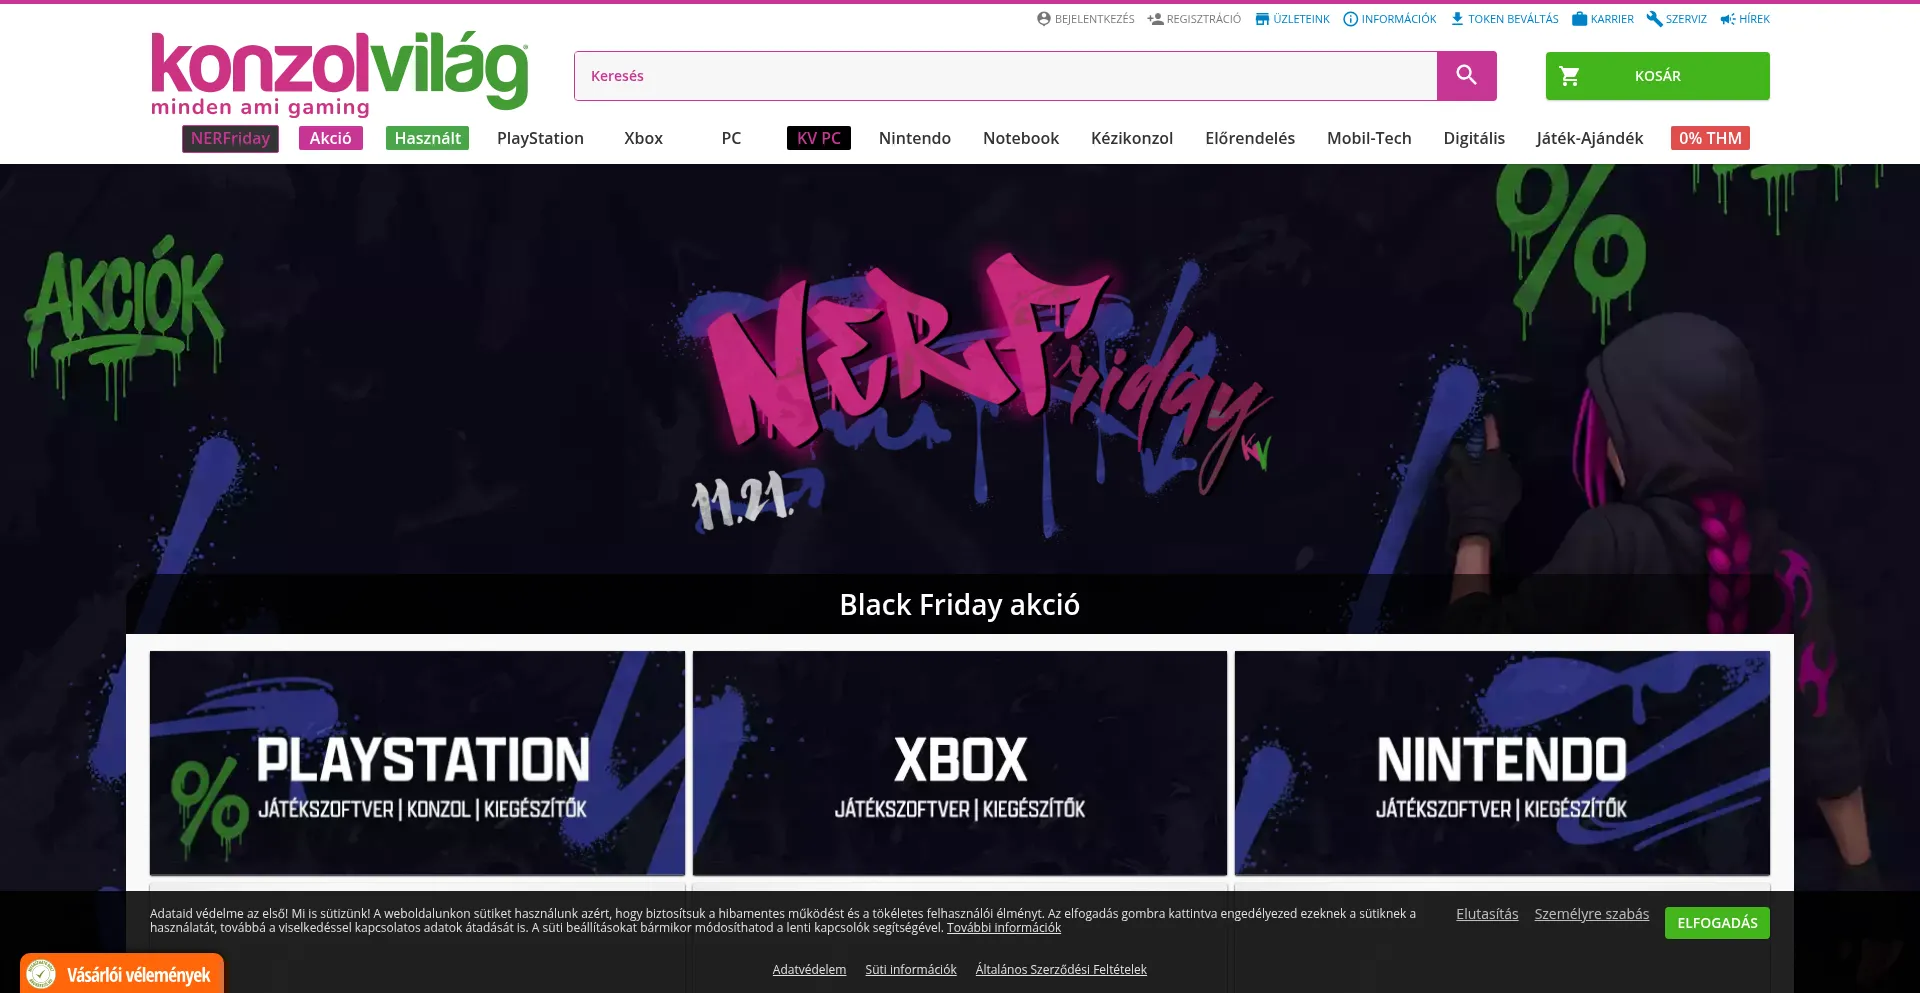Click the Bejelentkezés user account icon

(x=1044, y=19)
